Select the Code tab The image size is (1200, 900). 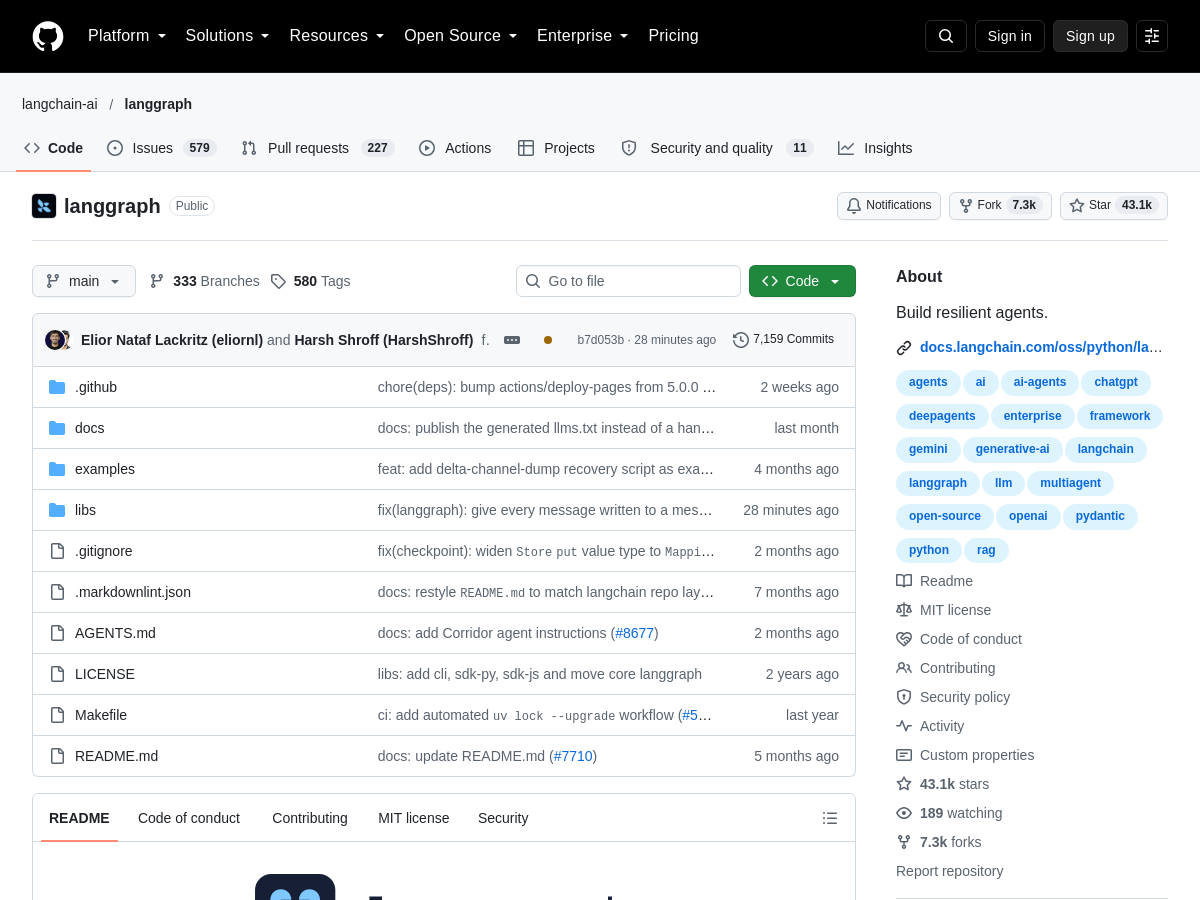pyautogui.click(x=54, y=148)
